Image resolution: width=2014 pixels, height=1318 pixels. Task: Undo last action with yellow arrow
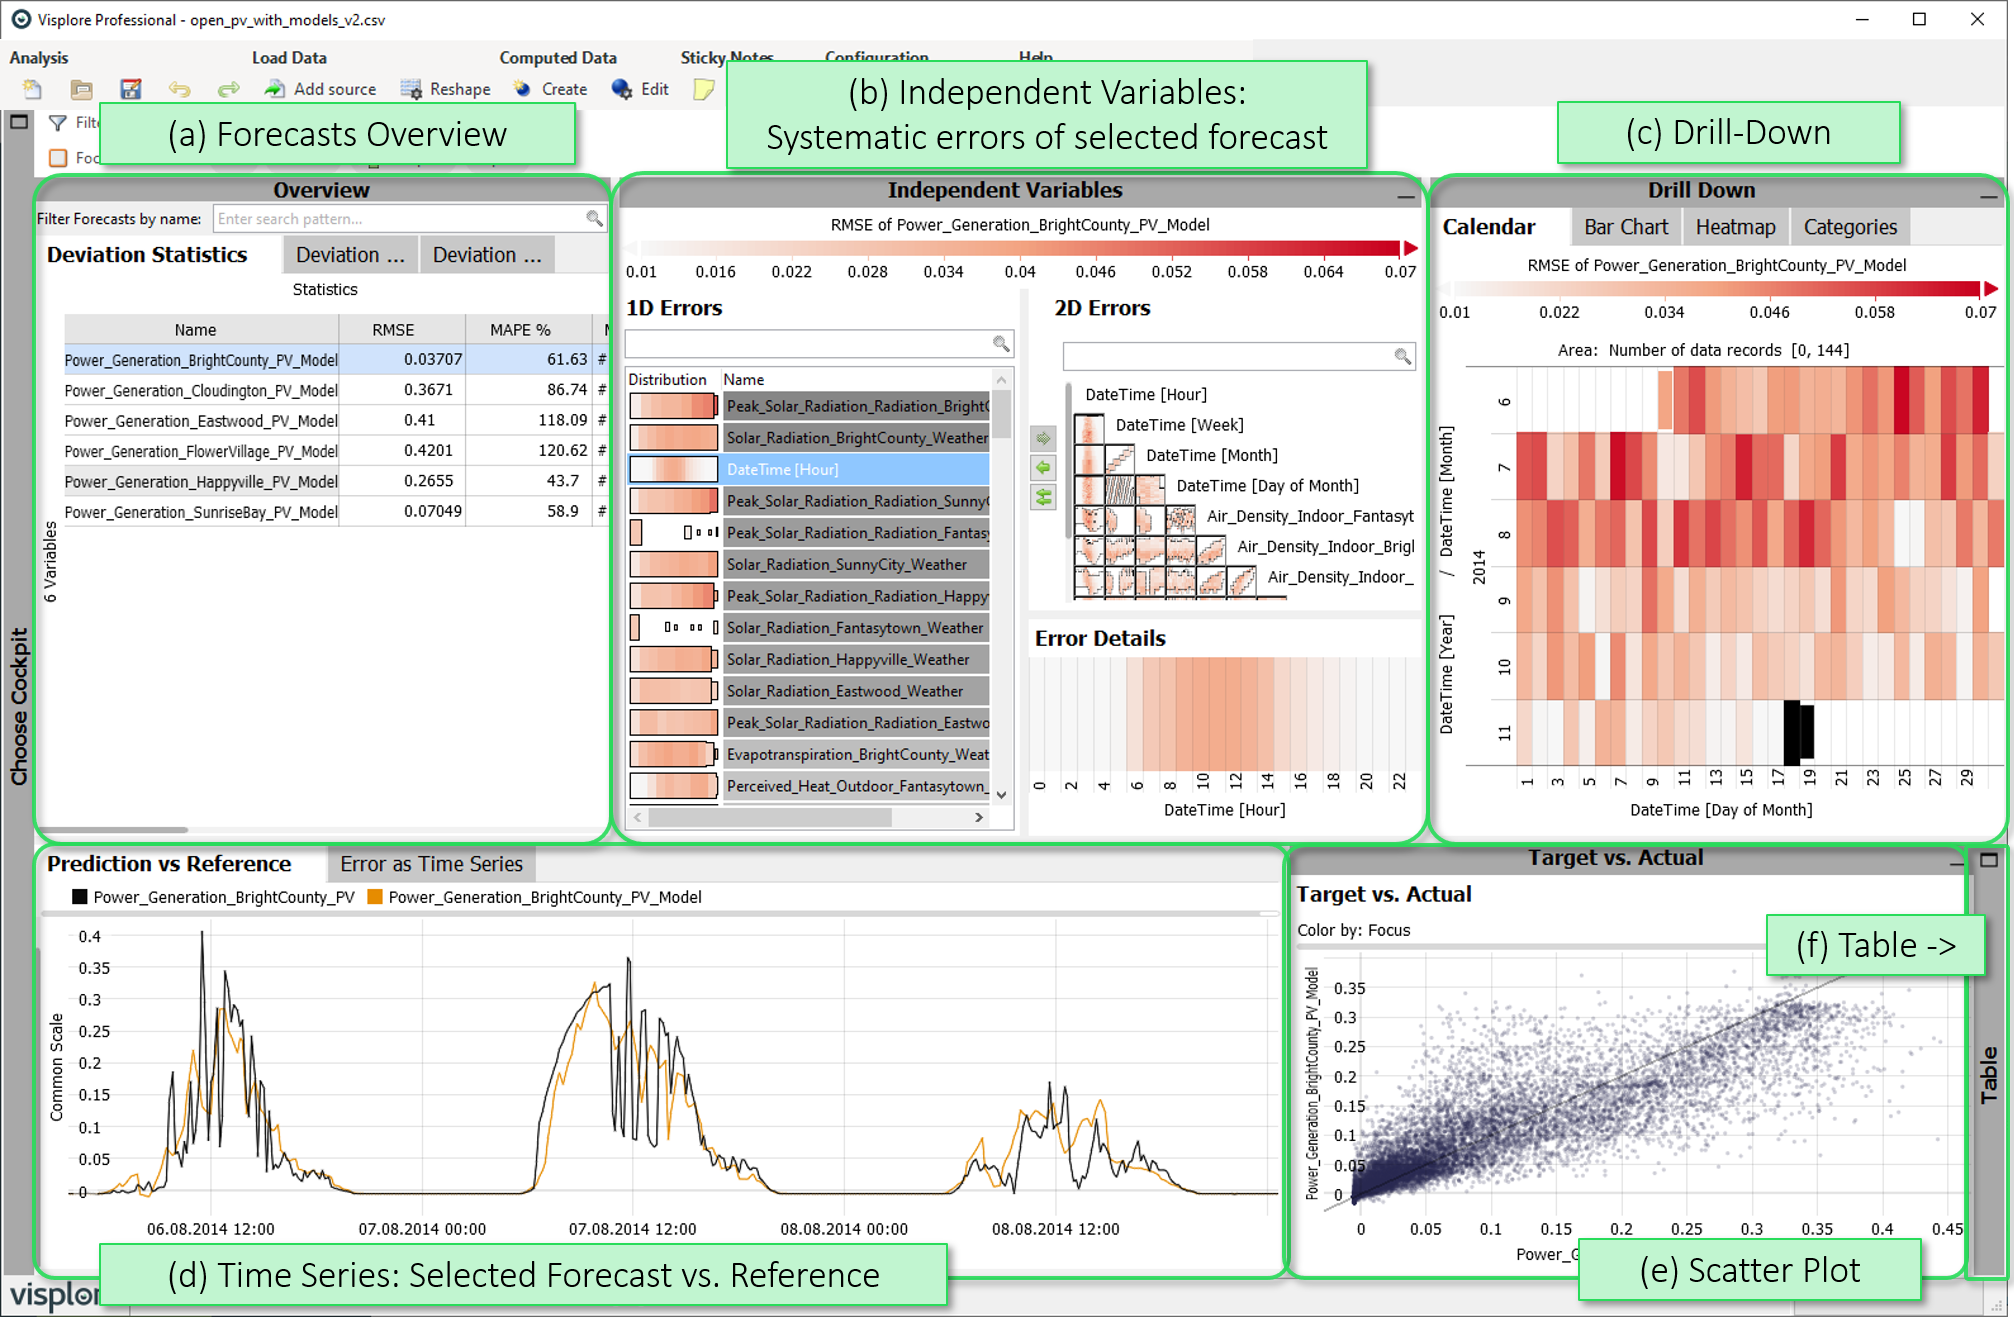179,89
